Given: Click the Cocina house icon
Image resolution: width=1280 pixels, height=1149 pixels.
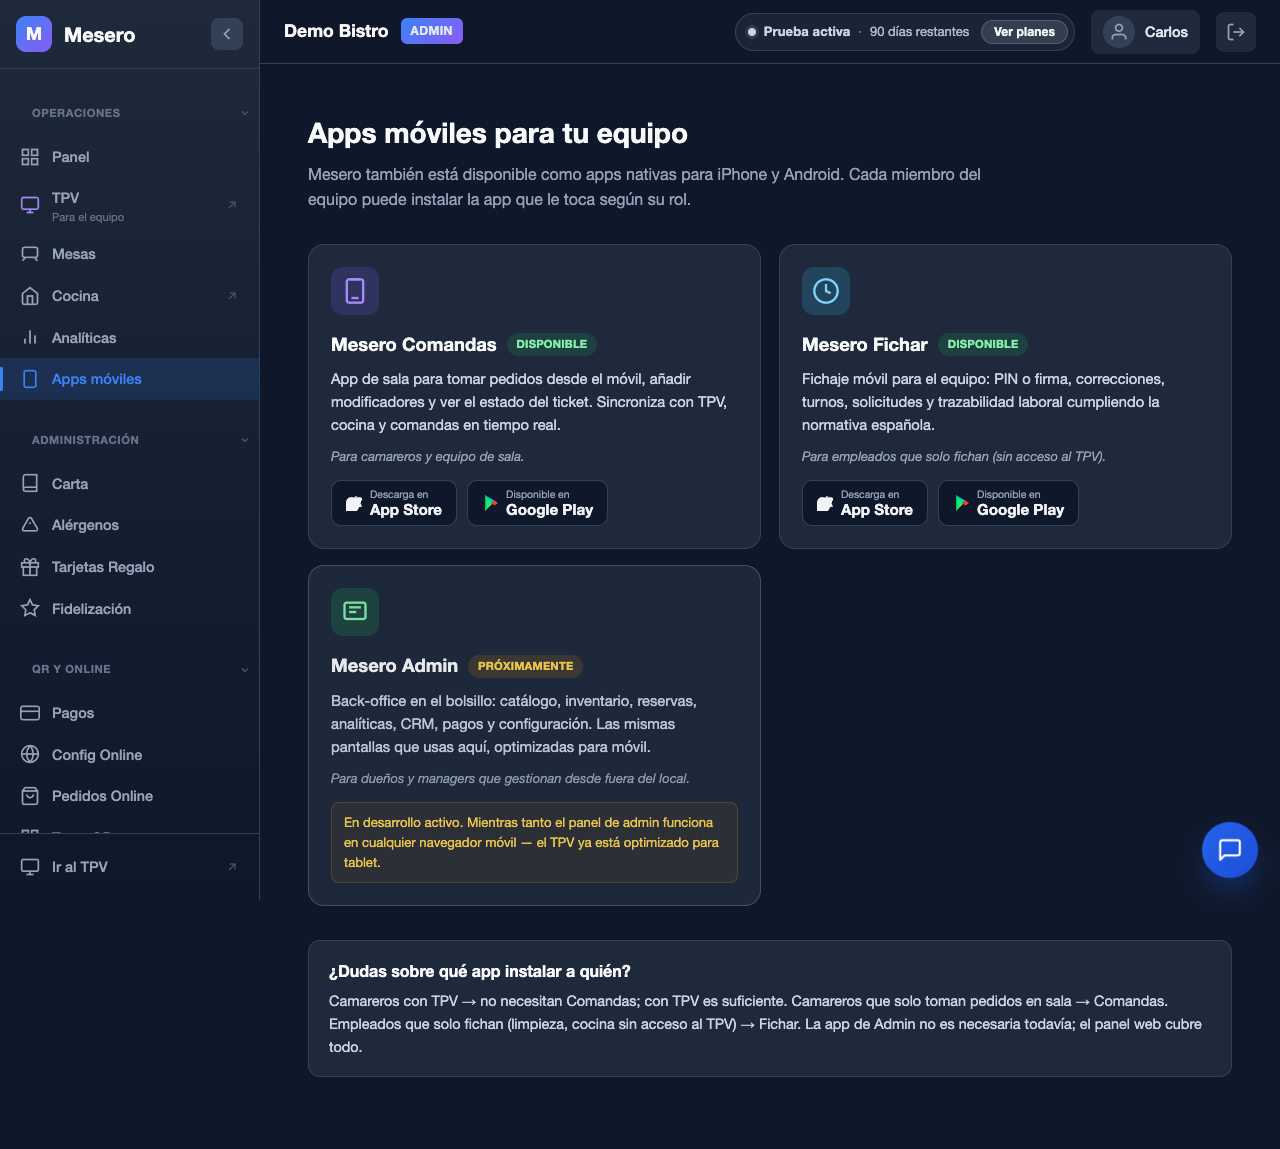Looking at the screenshot, I should (x=30, y=296).
